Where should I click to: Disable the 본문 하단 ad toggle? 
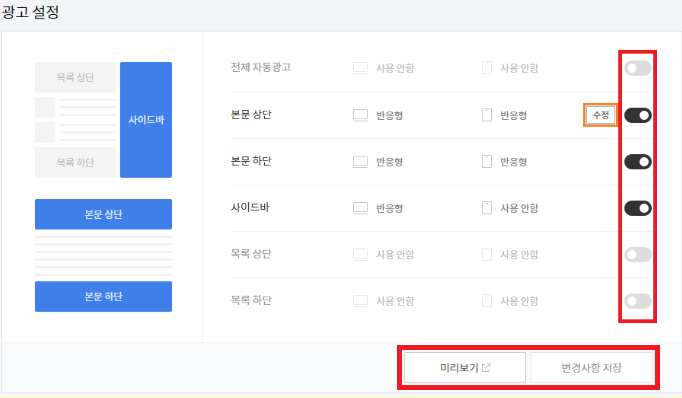[x=638, y=162]
